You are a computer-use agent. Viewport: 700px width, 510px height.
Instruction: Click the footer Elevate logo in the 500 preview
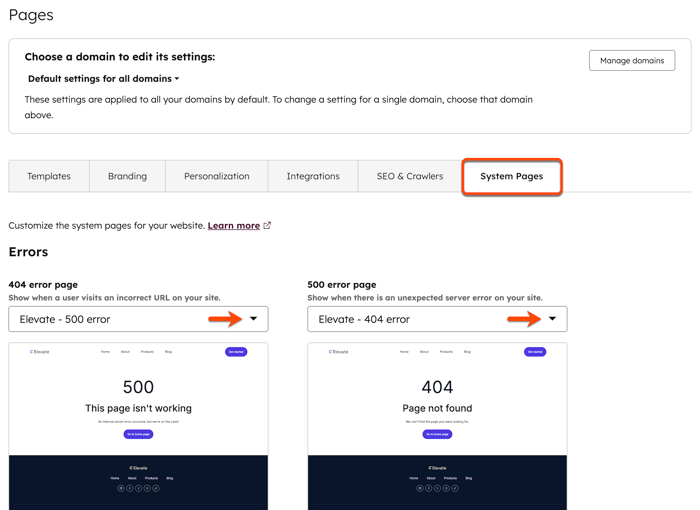[138, 468]
